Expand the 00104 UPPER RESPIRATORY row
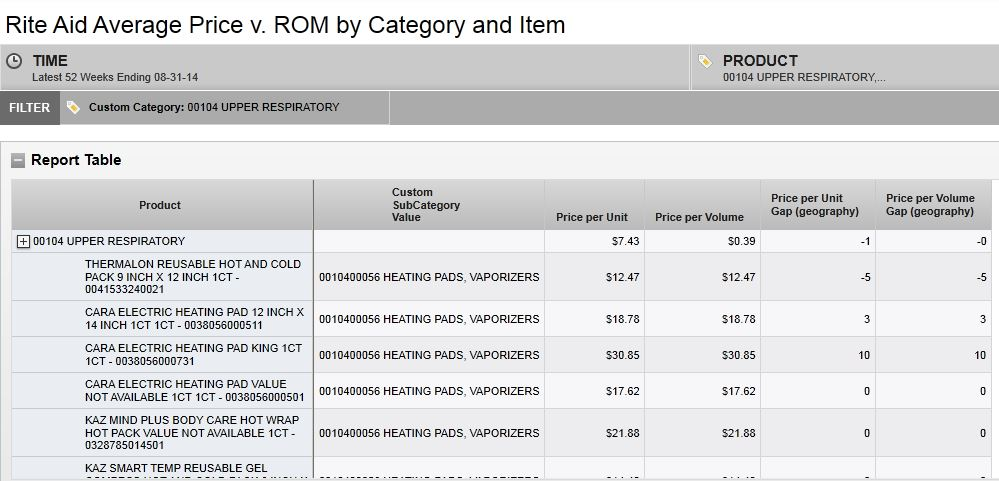 tap(23, 241)
